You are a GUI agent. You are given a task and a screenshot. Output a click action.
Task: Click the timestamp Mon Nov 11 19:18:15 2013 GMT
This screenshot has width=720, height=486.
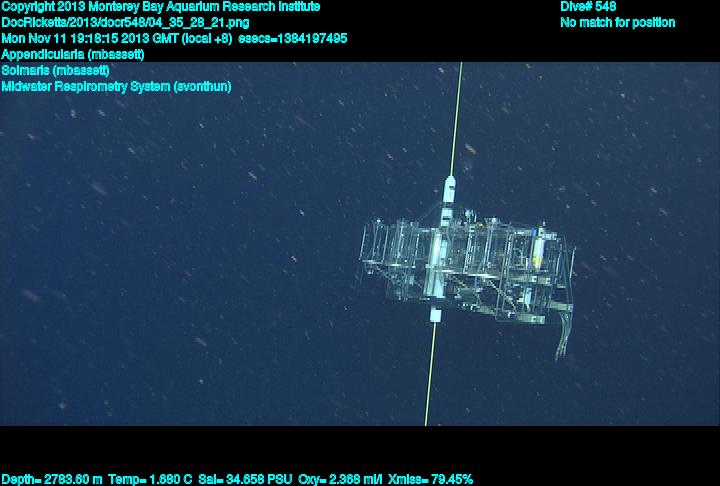click(x=91, y=39)
